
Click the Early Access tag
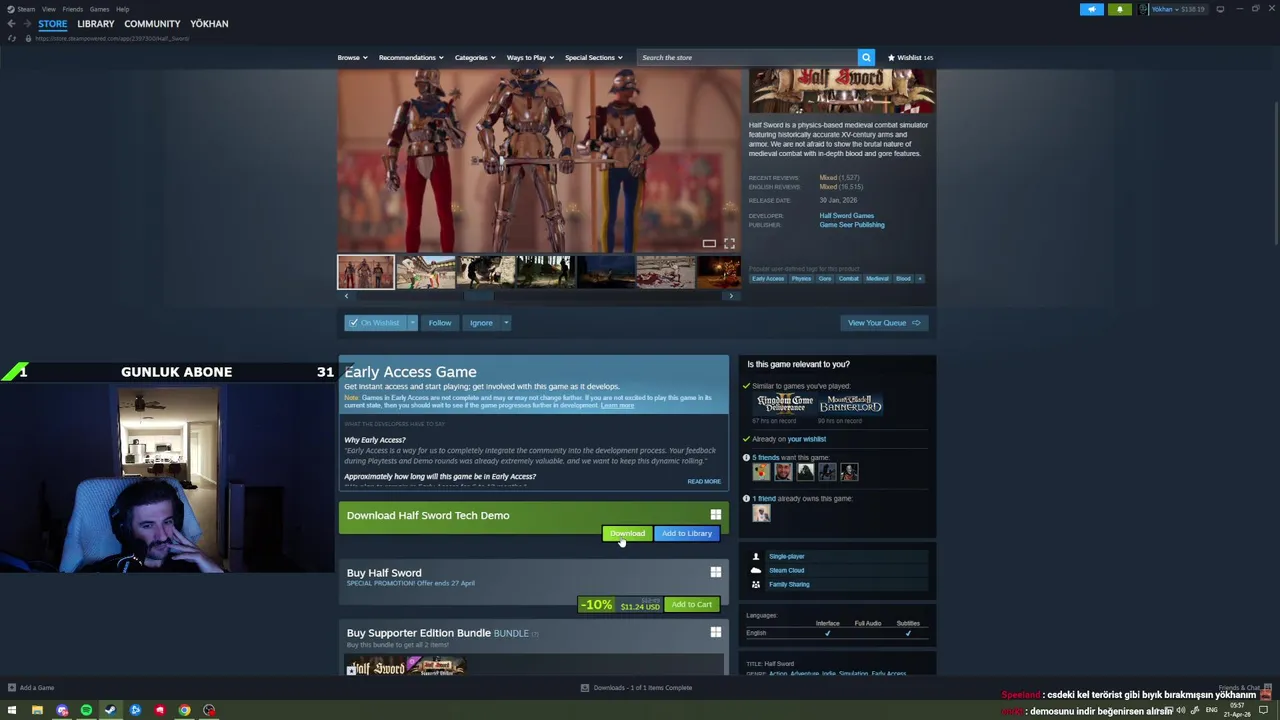[x=768, y=278]
